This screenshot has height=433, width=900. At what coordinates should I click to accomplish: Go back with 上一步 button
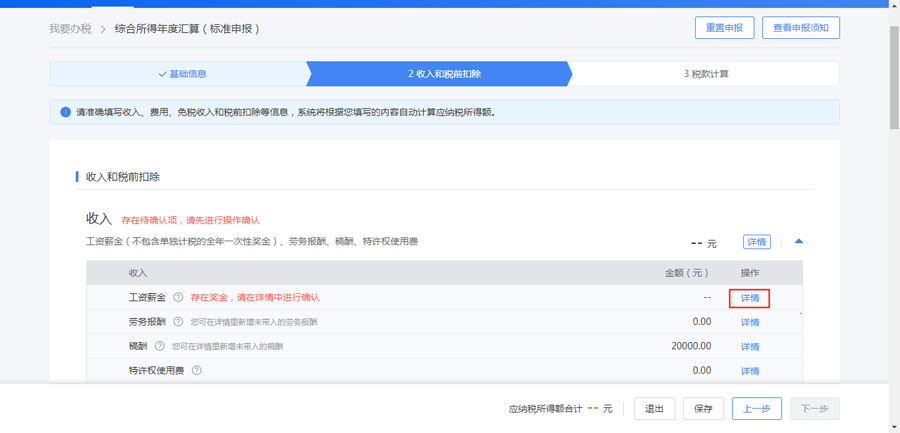[x=757, y=409]
